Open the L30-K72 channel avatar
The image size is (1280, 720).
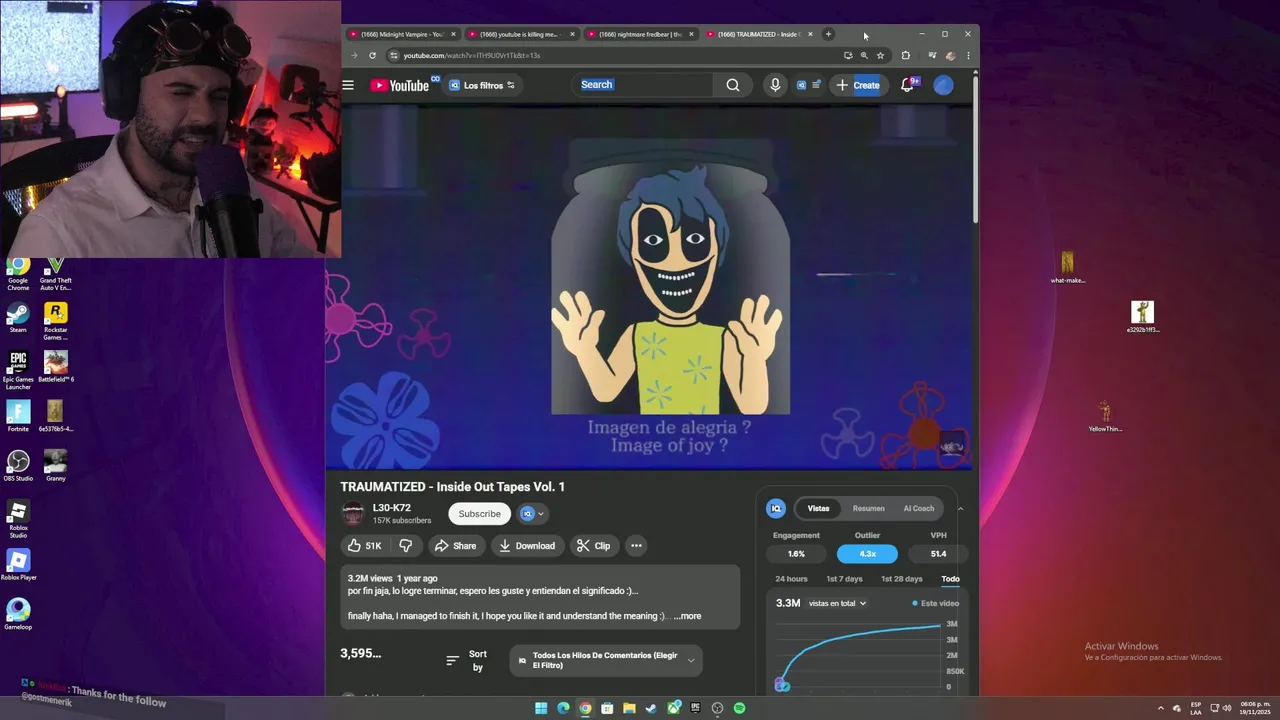[x=353, y=514]
